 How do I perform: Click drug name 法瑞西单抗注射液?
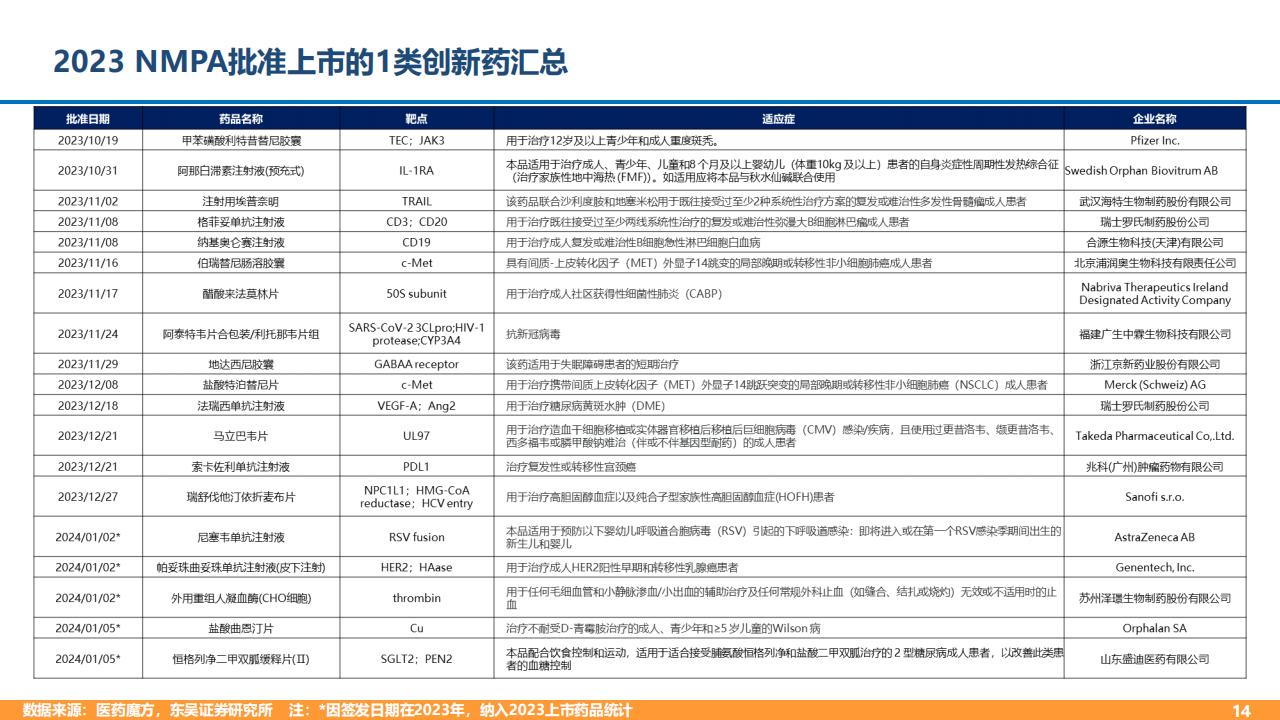pyautogui.click(x=241, y=405)
